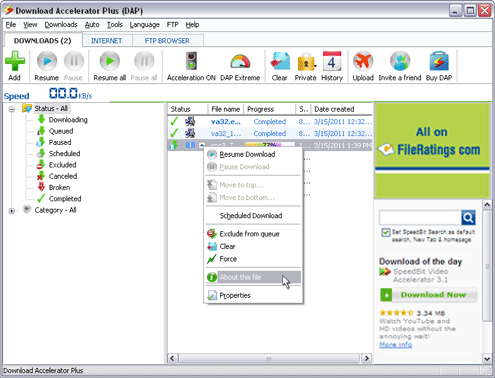Open the History calendar icon
The height and width of the screenshot is (378, 495).
332,61
